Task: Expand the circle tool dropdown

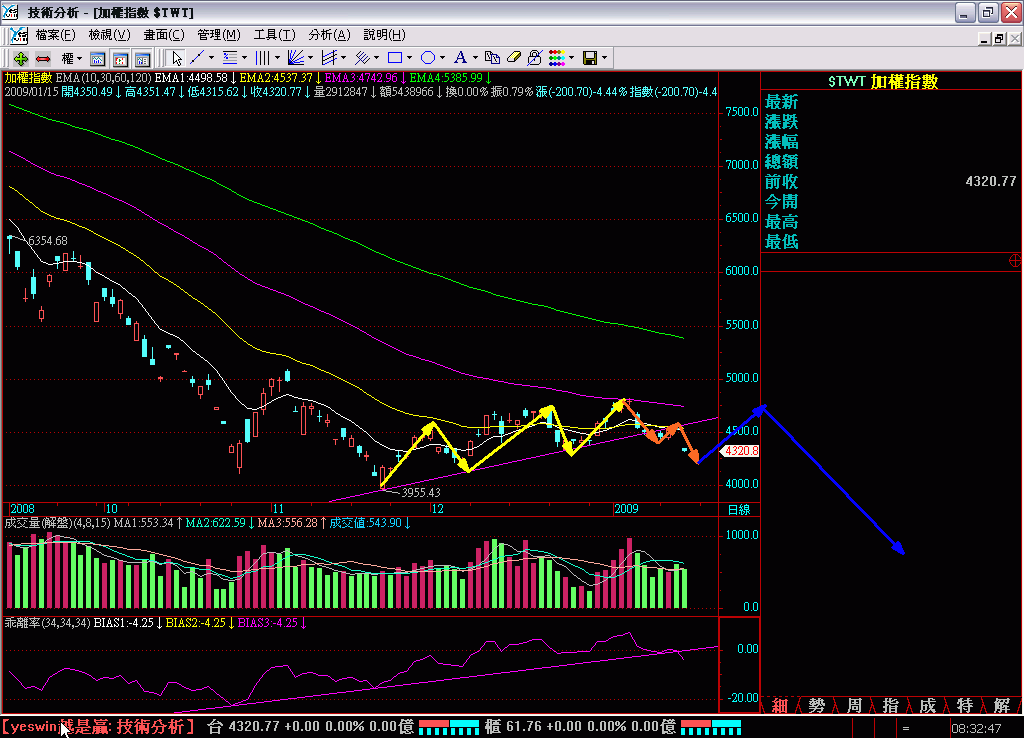Action: click(x=442, y=58)
